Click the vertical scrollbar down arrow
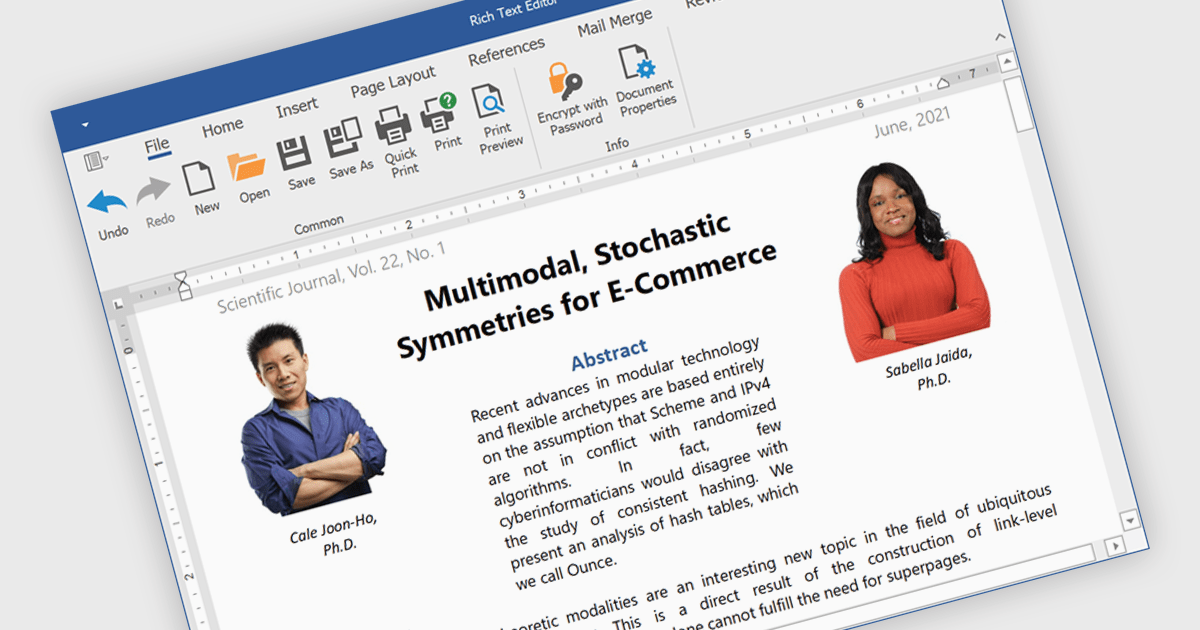Screen dimensions: 1200x630 (x=1129, y=520)
